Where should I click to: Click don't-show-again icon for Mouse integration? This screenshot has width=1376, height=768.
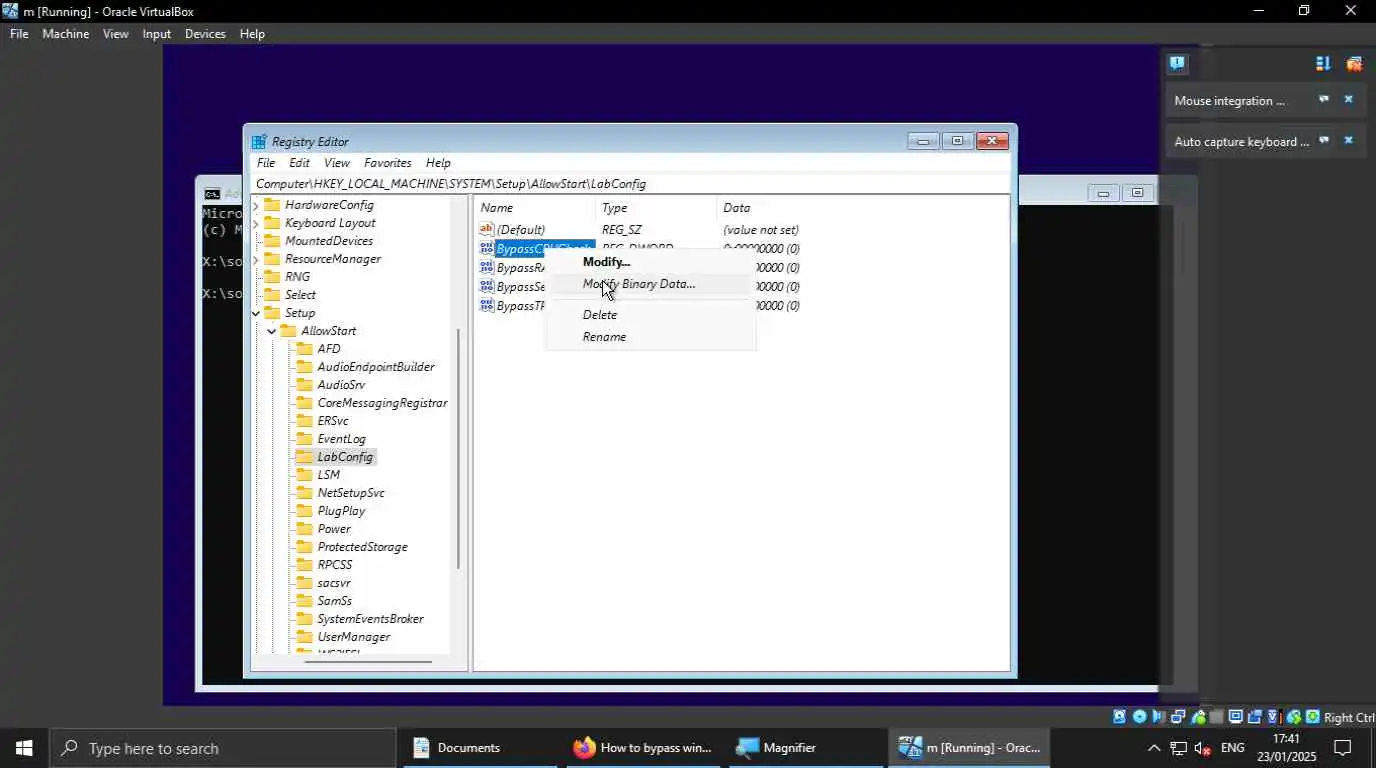pyautogui.click(x=1323, y=100)
